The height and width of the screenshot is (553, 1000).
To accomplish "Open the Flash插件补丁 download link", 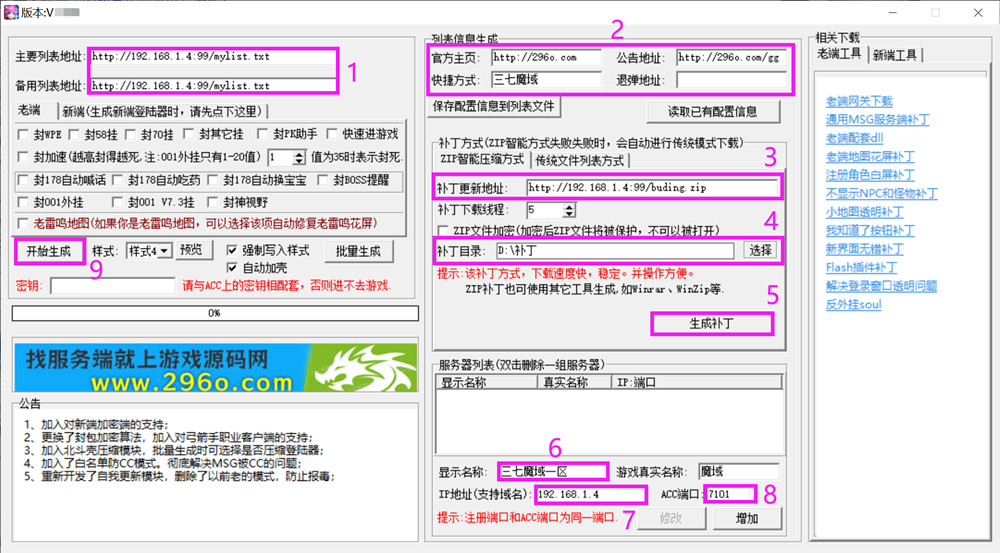I will [x=860, y=267].
